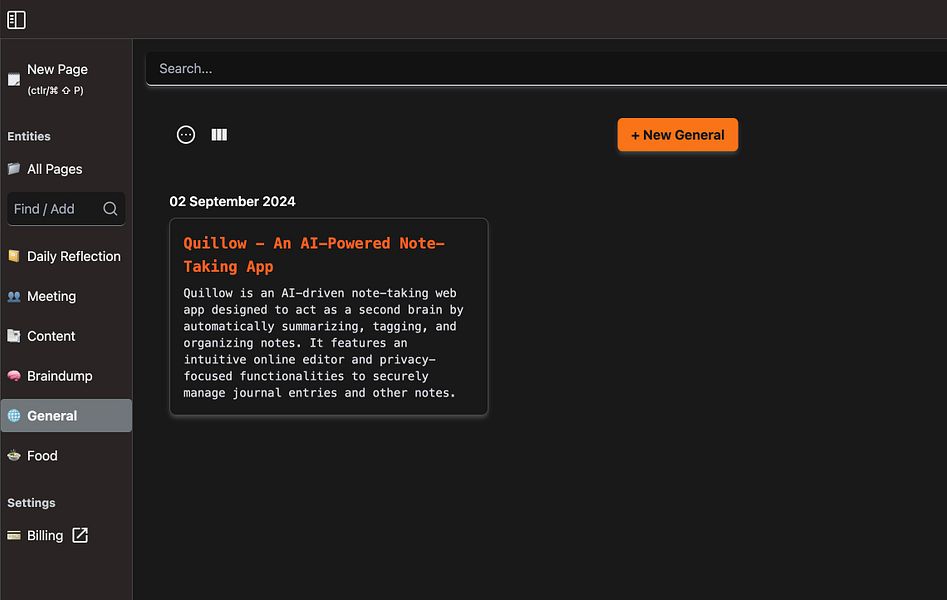Screen dimensions: 947x600
Task: Open the circled ellipsis options menu
Action: (x=186, y=135)
